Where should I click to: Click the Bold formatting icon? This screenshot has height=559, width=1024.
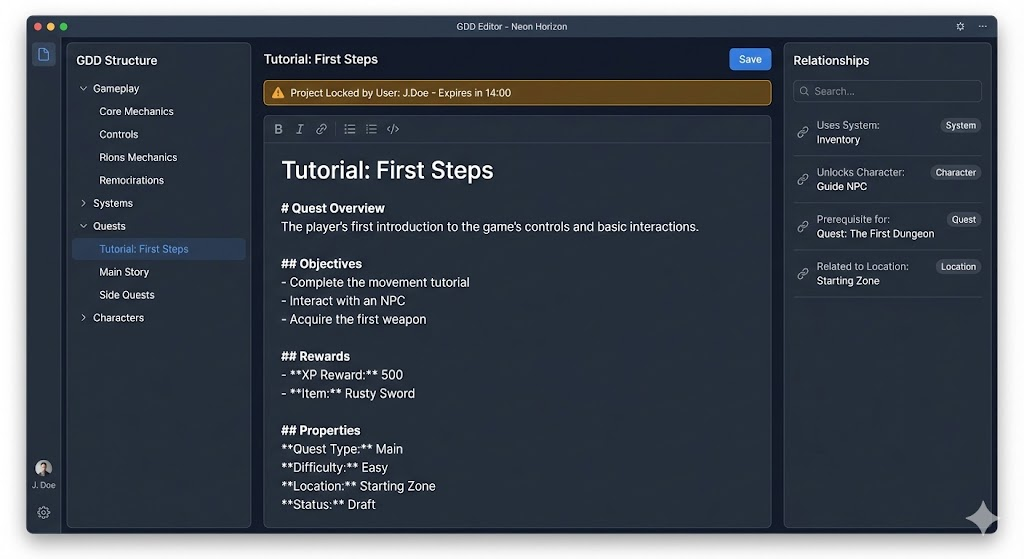click(278, 129)
